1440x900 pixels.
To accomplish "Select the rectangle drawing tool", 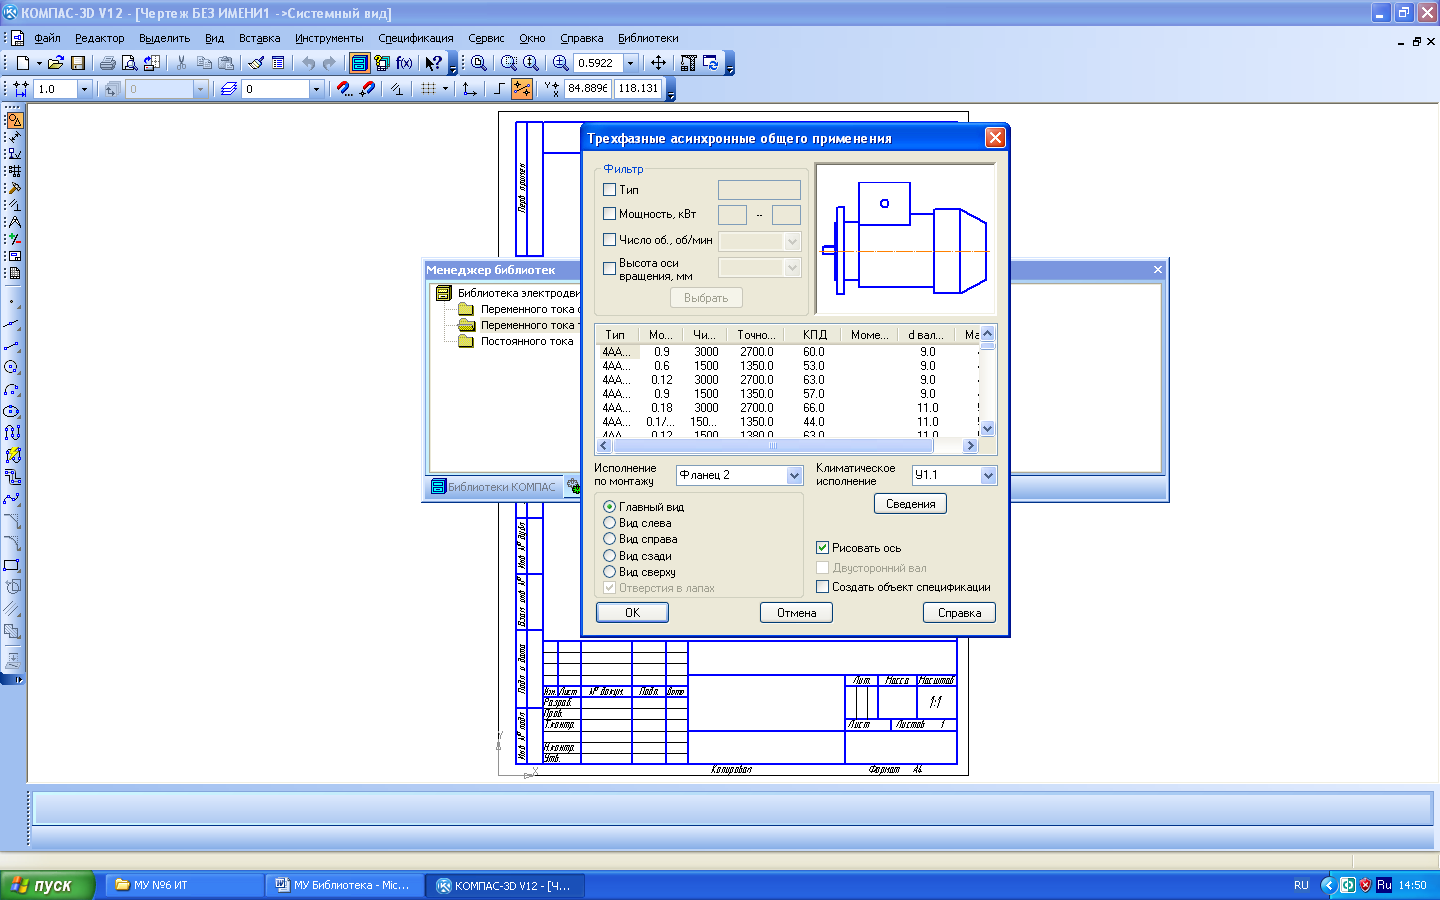I will coord(12,565).
